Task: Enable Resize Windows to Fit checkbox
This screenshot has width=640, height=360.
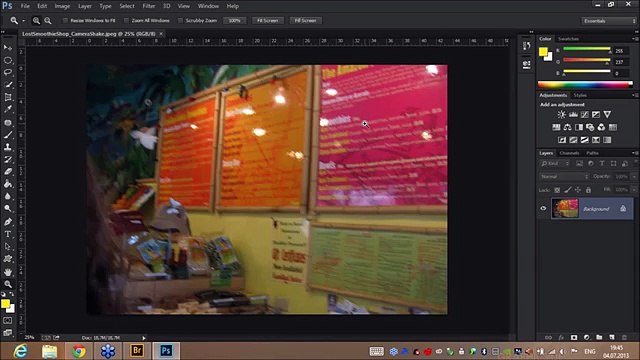Action: click(x=65, y=20)
